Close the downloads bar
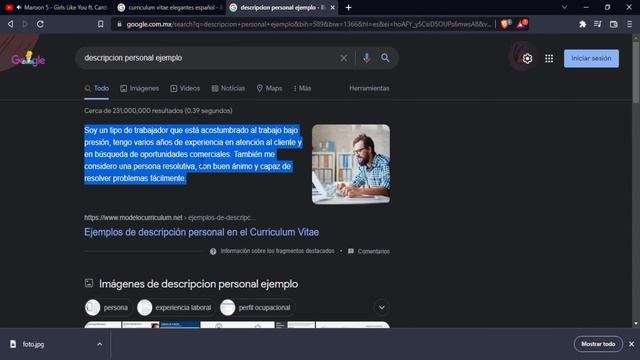Screen dimensions: 640x360 [x=631, y=344]
